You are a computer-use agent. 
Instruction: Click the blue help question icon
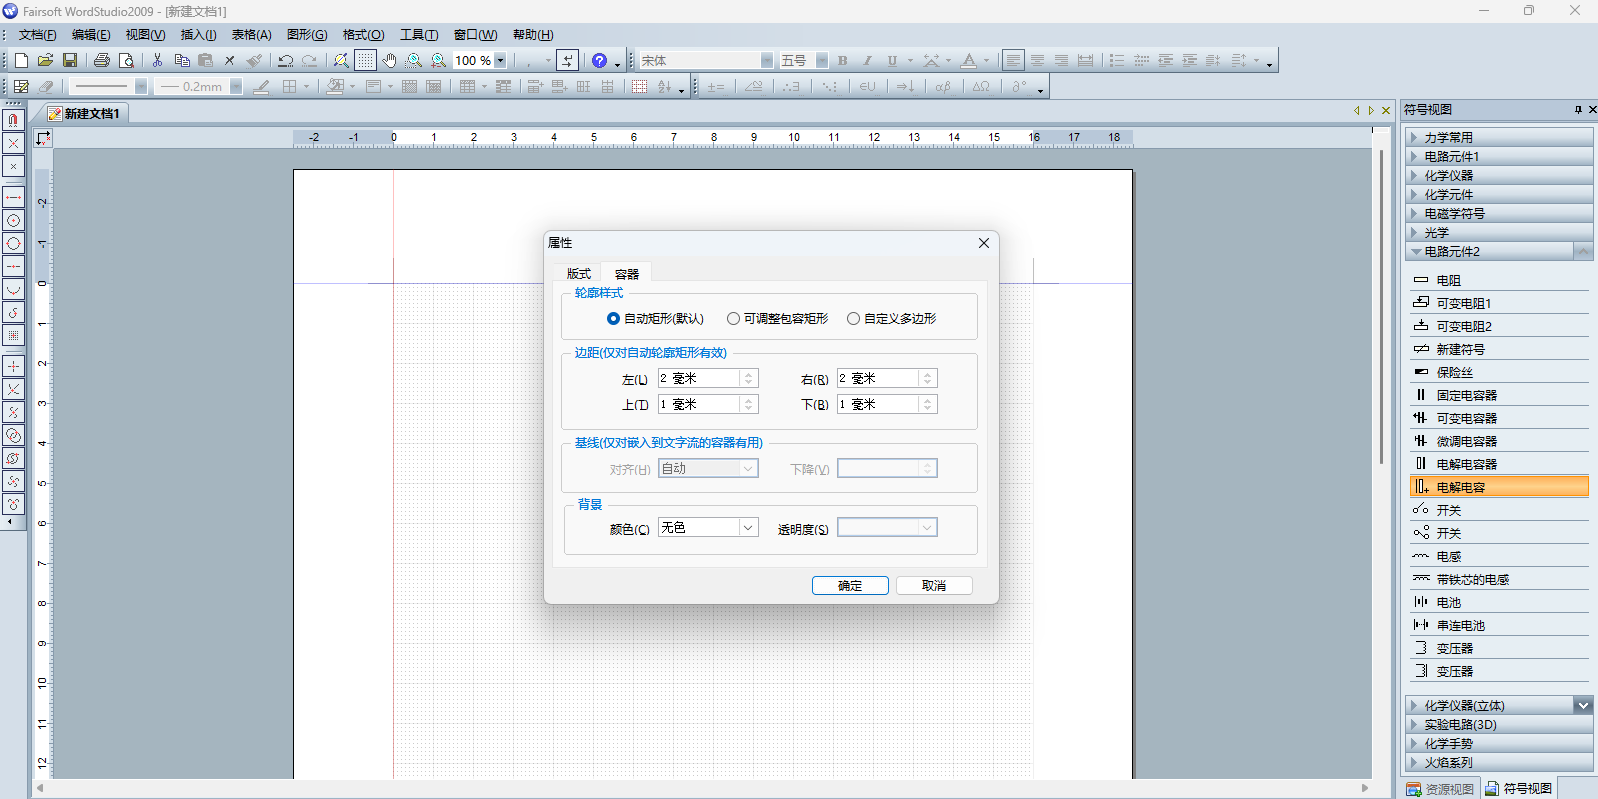(599, 61)
